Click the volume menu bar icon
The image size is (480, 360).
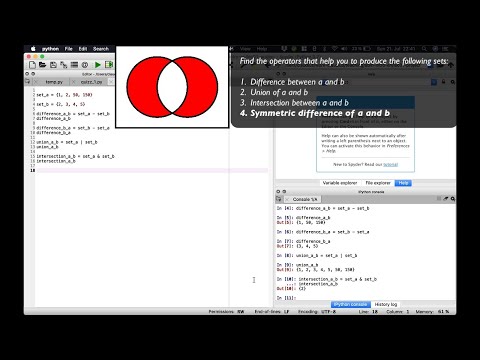point(344,49)
